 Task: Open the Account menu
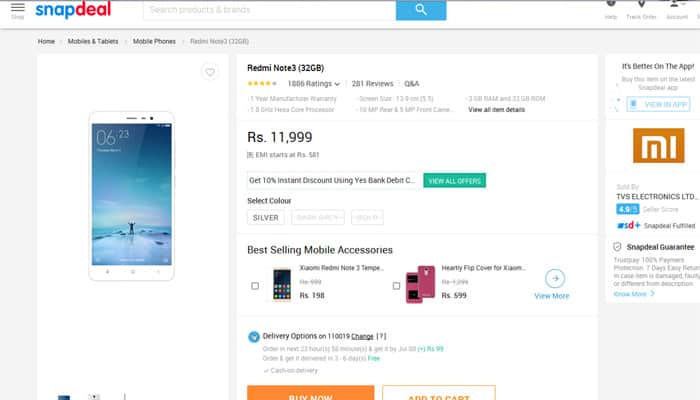[x=677, y=10]
